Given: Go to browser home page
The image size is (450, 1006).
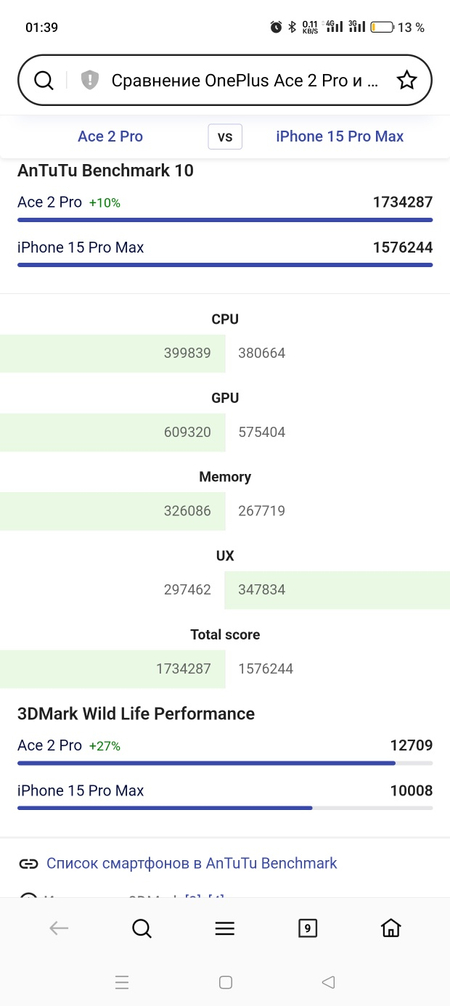Looking at the screenshot, I should click(390, 928).
